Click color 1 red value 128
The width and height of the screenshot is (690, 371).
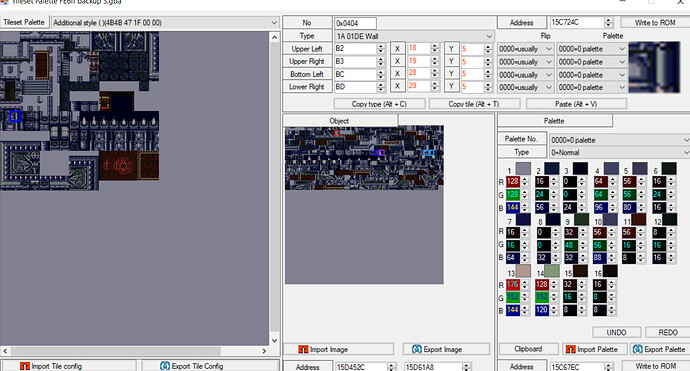(513, 181)
